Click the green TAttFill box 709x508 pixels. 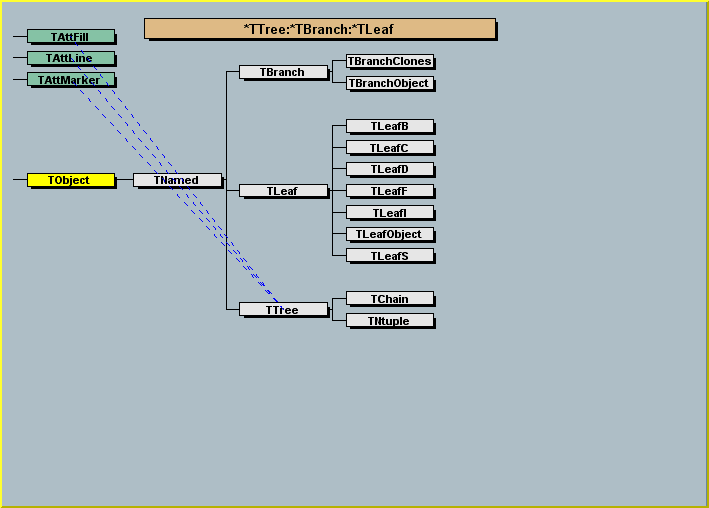tap(70, 37)
